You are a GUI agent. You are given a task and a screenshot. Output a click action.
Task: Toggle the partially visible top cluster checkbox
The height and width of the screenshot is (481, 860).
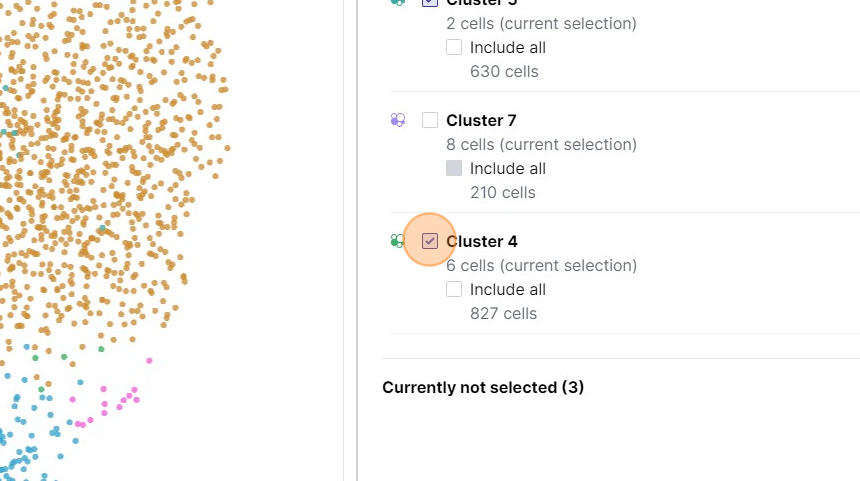[430, 3]
